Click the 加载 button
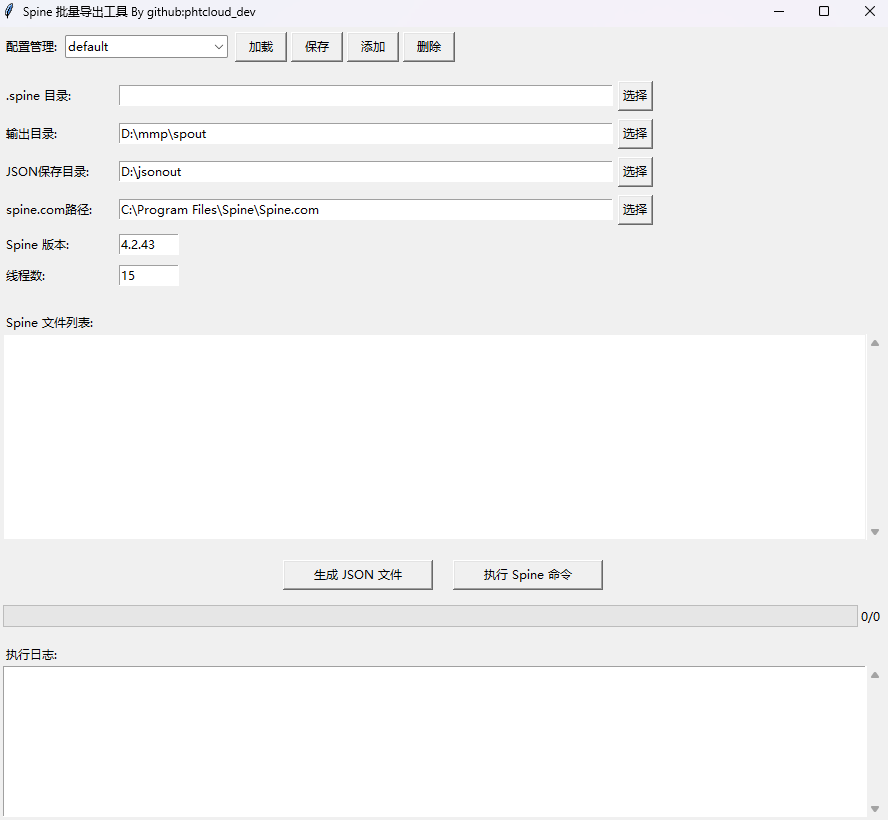Image resolution: width=888 pixels, height=820 pixels. pos(261,46)
